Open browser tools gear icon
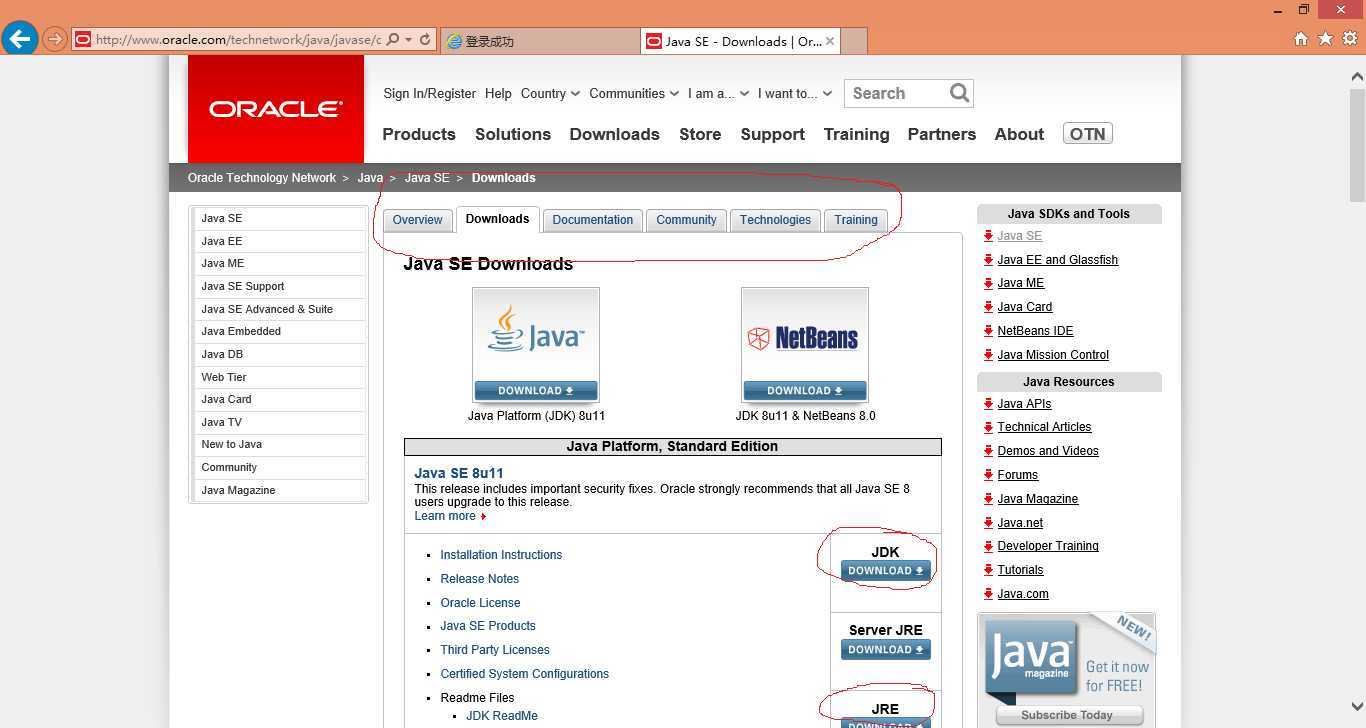Image resolution: width=1366 pixels, height=728 pixels. tap(1349, 39)
